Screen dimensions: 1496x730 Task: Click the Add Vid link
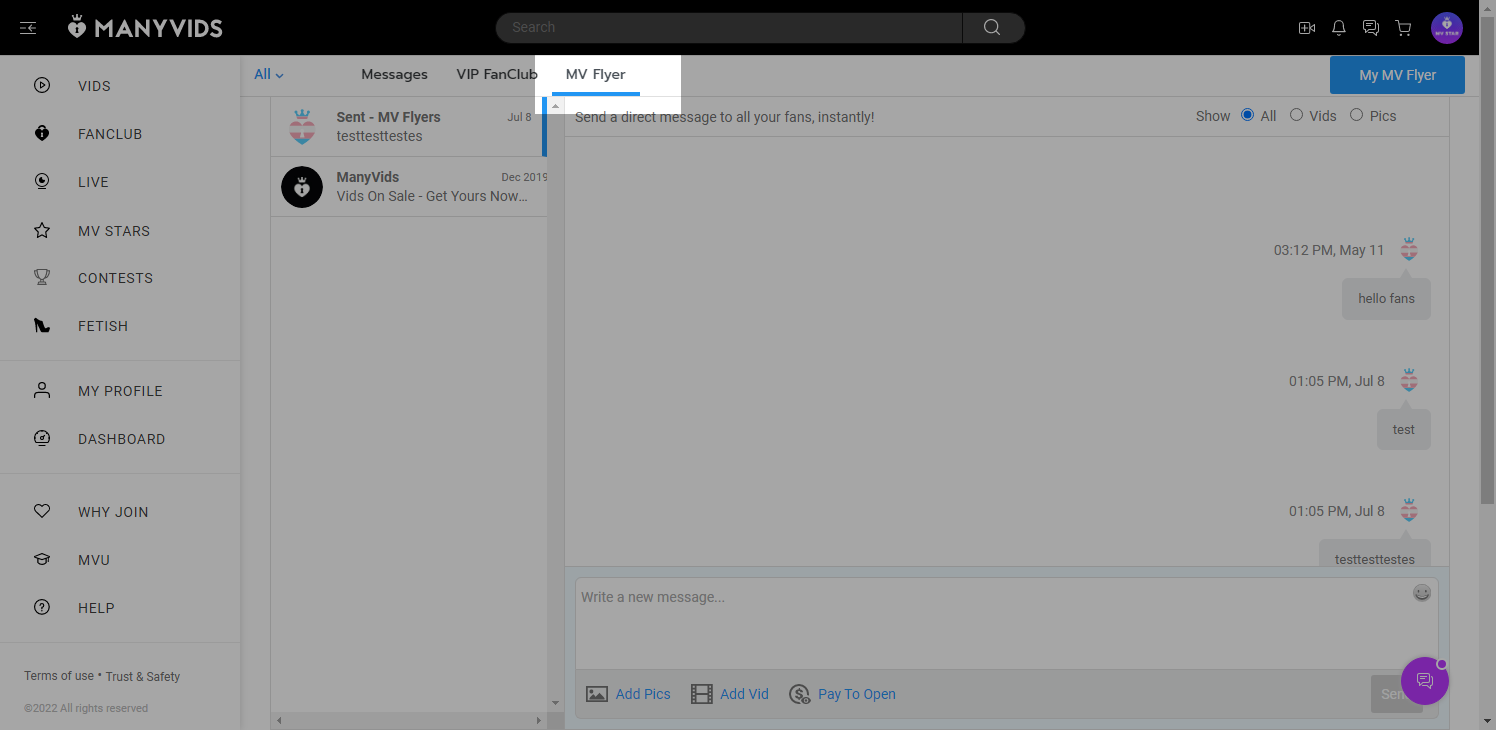(744, 694)
